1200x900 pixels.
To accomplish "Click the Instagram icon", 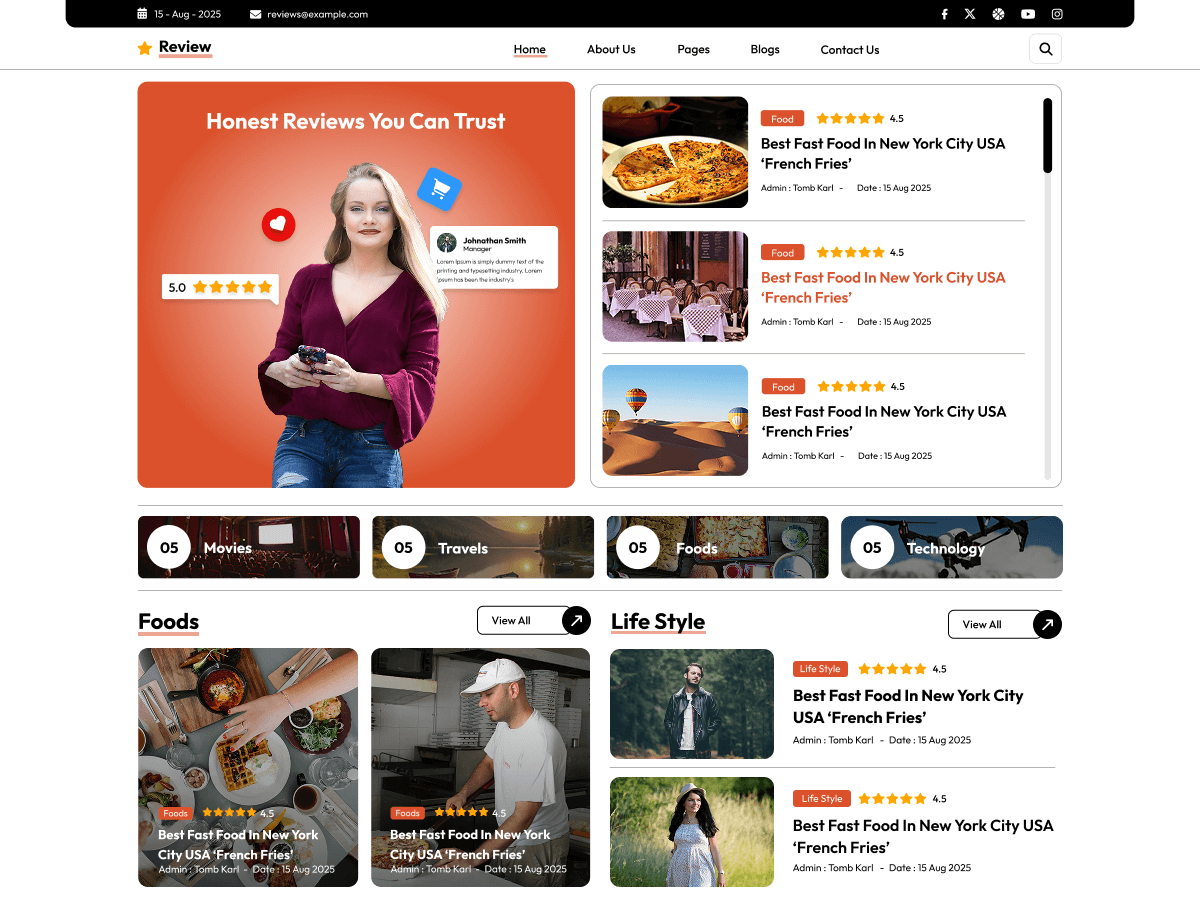I will pyautogui.click(x=1057, y=13).
